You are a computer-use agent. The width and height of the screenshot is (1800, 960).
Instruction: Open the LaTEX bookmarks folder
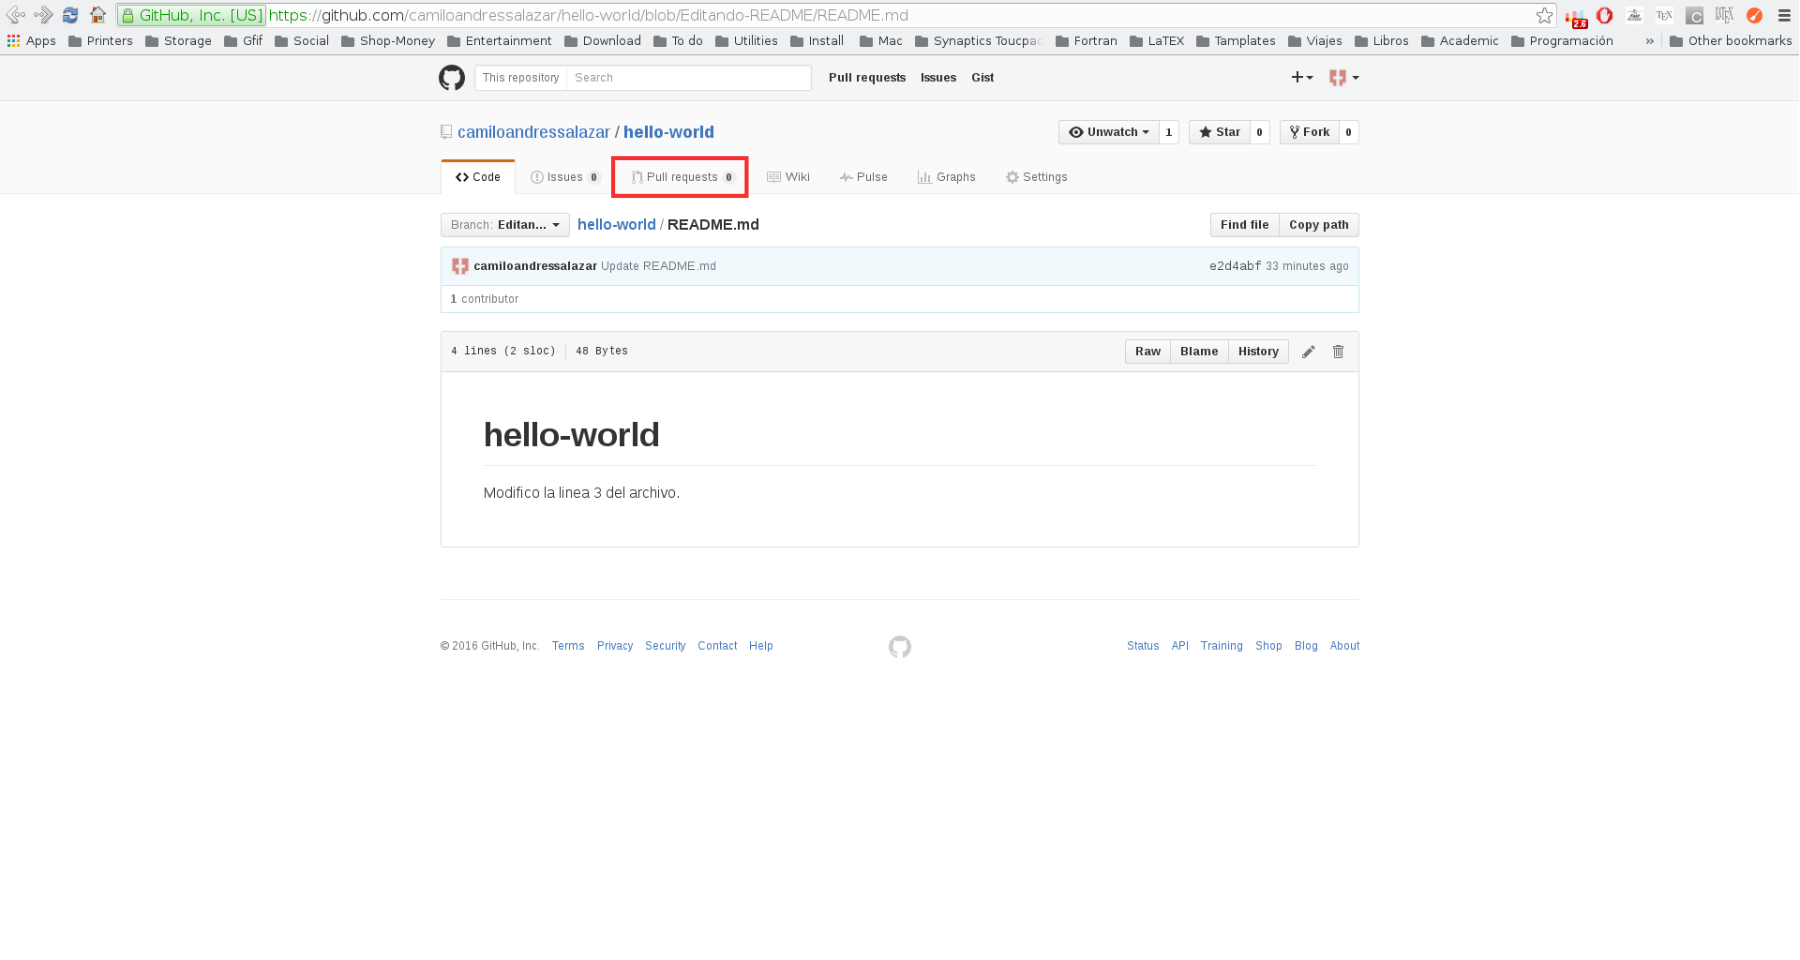[1157, 41]
